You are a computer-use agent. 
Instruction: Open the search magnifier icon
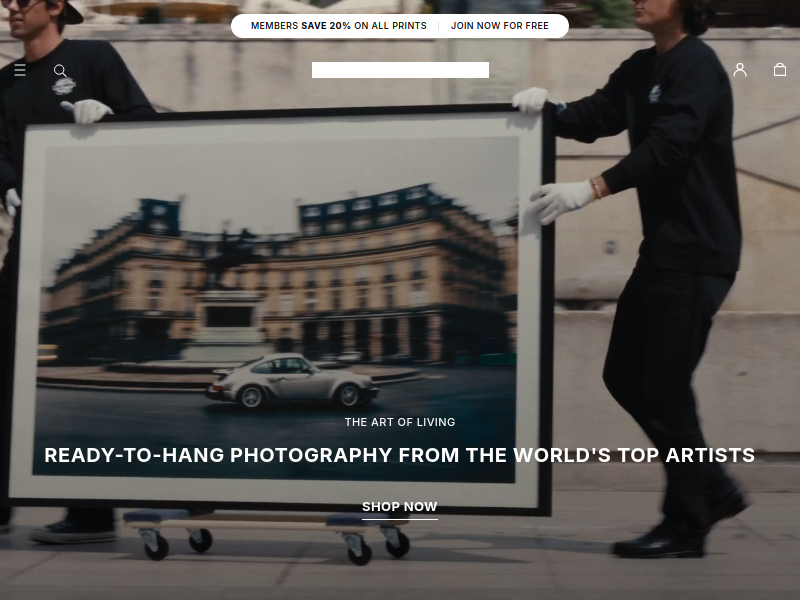(x=60, y=70)
